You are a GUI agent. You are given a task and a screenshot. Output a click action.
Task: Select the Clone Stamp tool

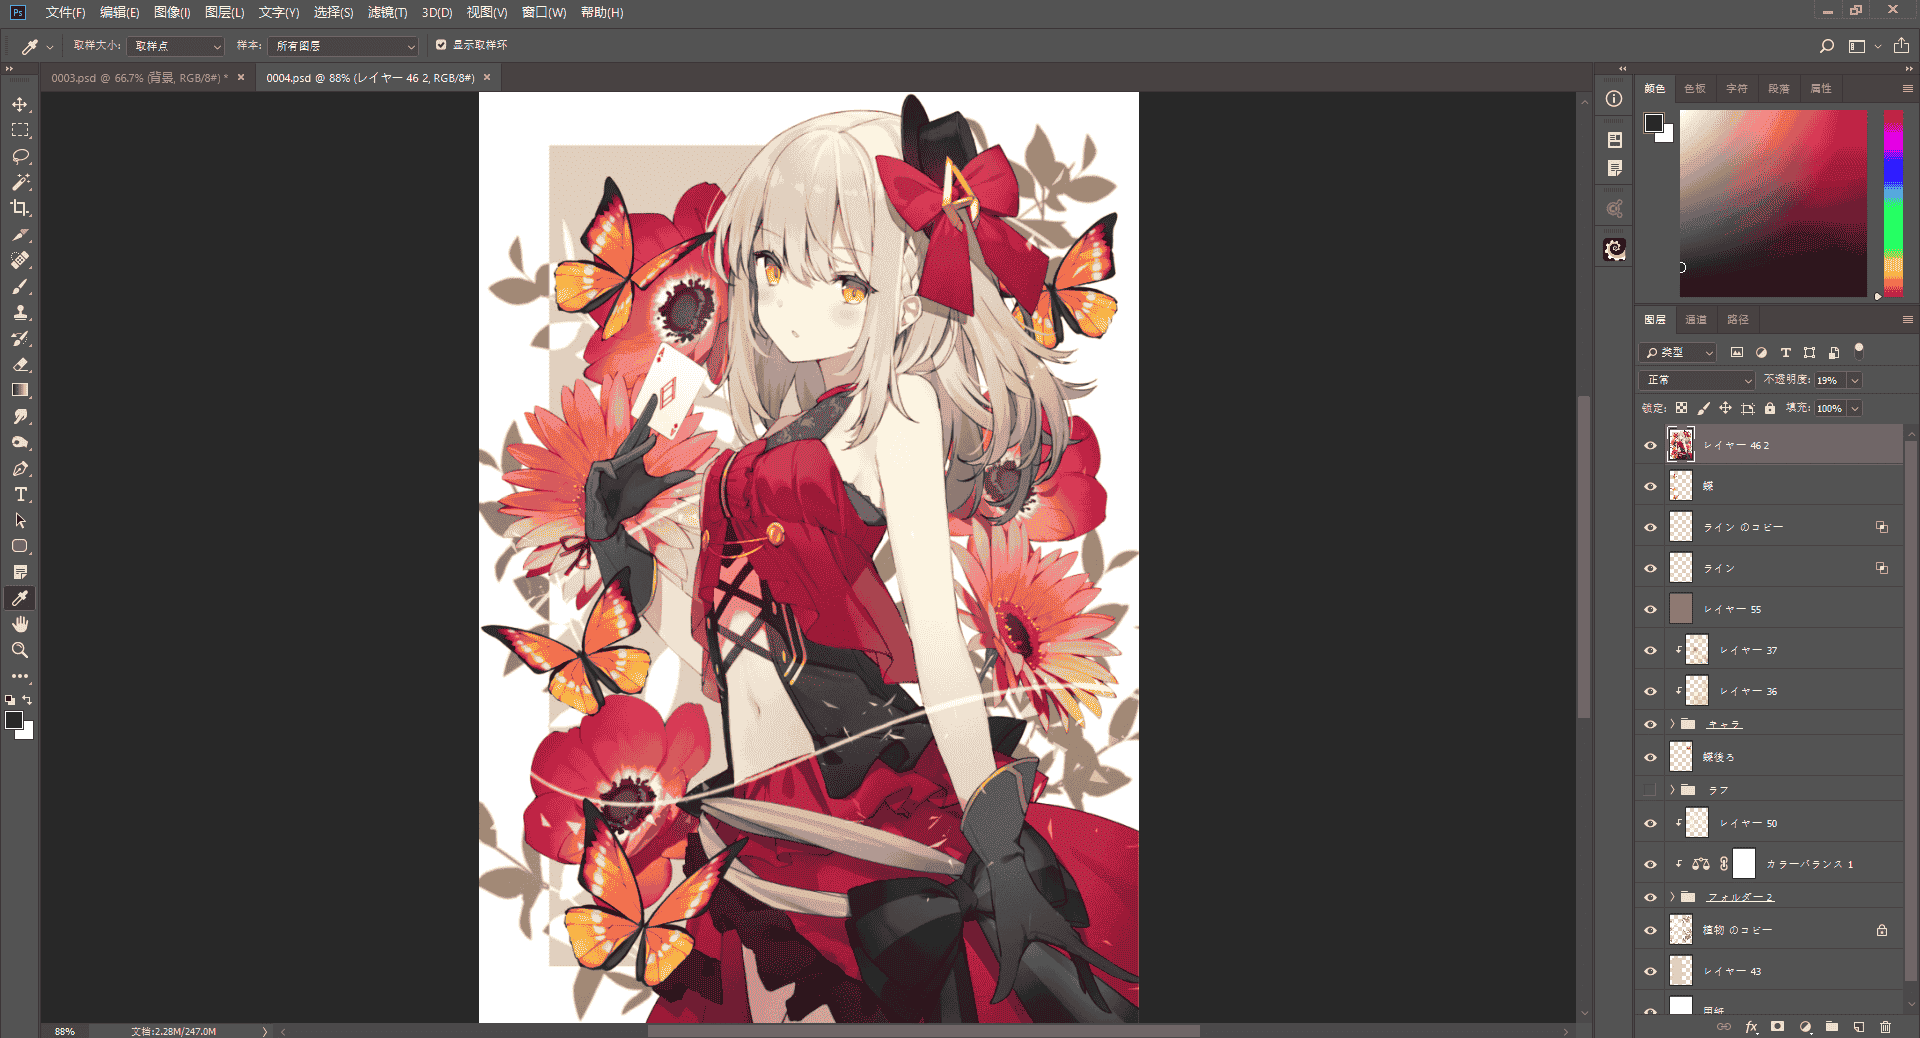coord(20,312)
